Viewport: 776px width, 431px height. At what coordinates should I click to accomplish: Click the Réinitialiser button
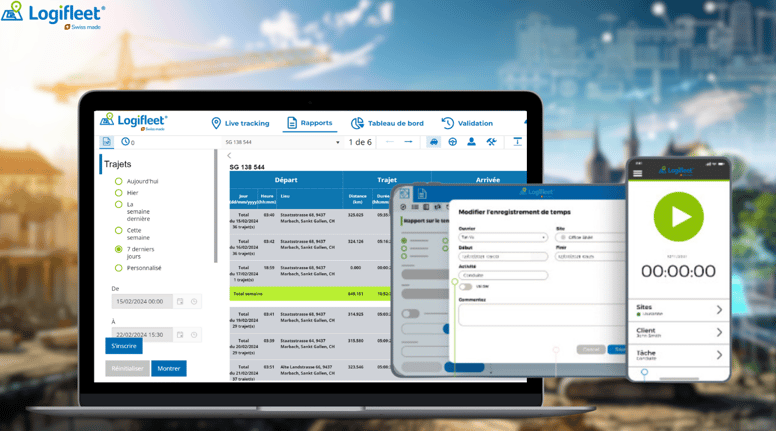127,368
